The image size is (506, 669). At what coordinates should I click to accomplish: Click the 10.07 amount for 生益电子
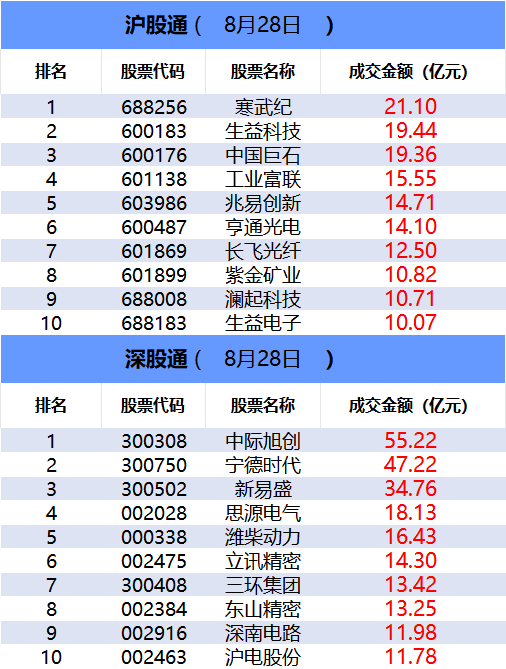pos(410,323)
